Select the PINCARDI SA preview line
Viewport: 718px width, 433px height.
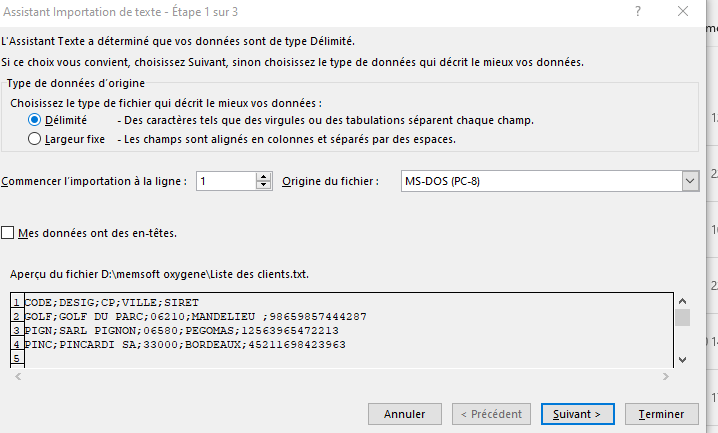click(185, 344)
